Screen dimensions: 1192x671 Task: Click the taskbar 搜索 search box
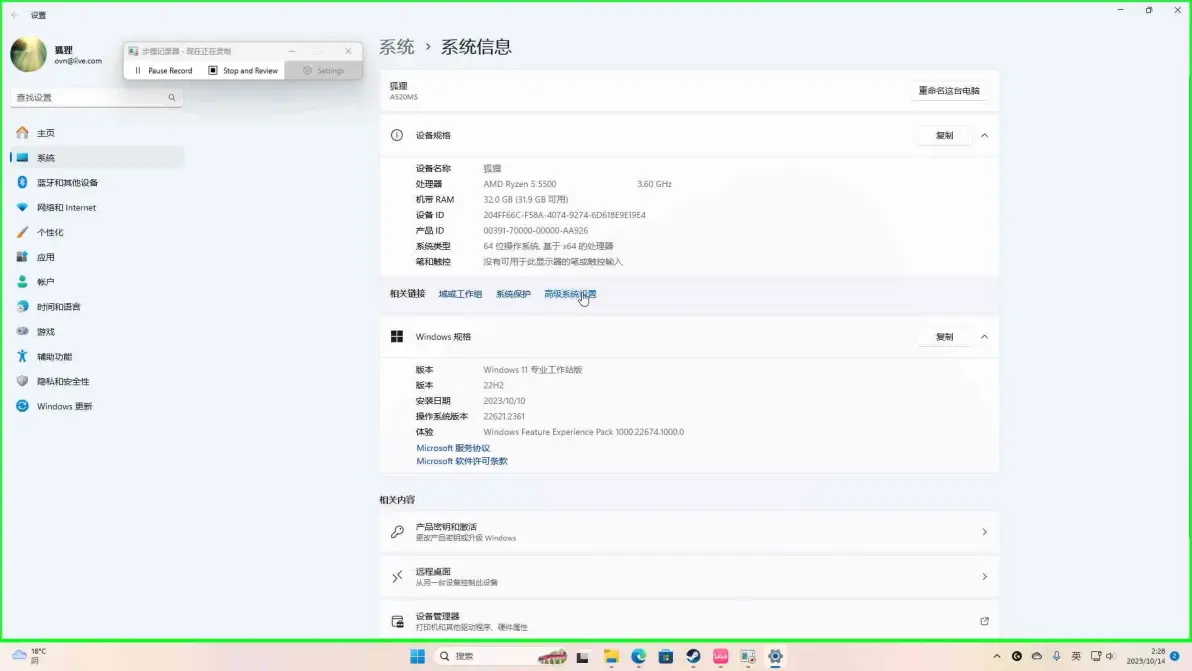pos(502,657)
